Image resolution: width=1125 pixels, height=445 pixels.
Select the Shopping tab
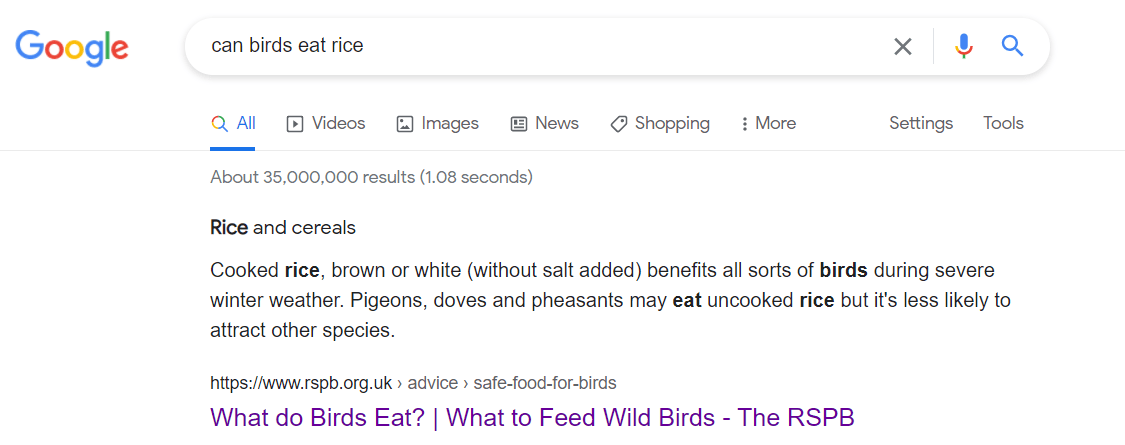[660, 123]
